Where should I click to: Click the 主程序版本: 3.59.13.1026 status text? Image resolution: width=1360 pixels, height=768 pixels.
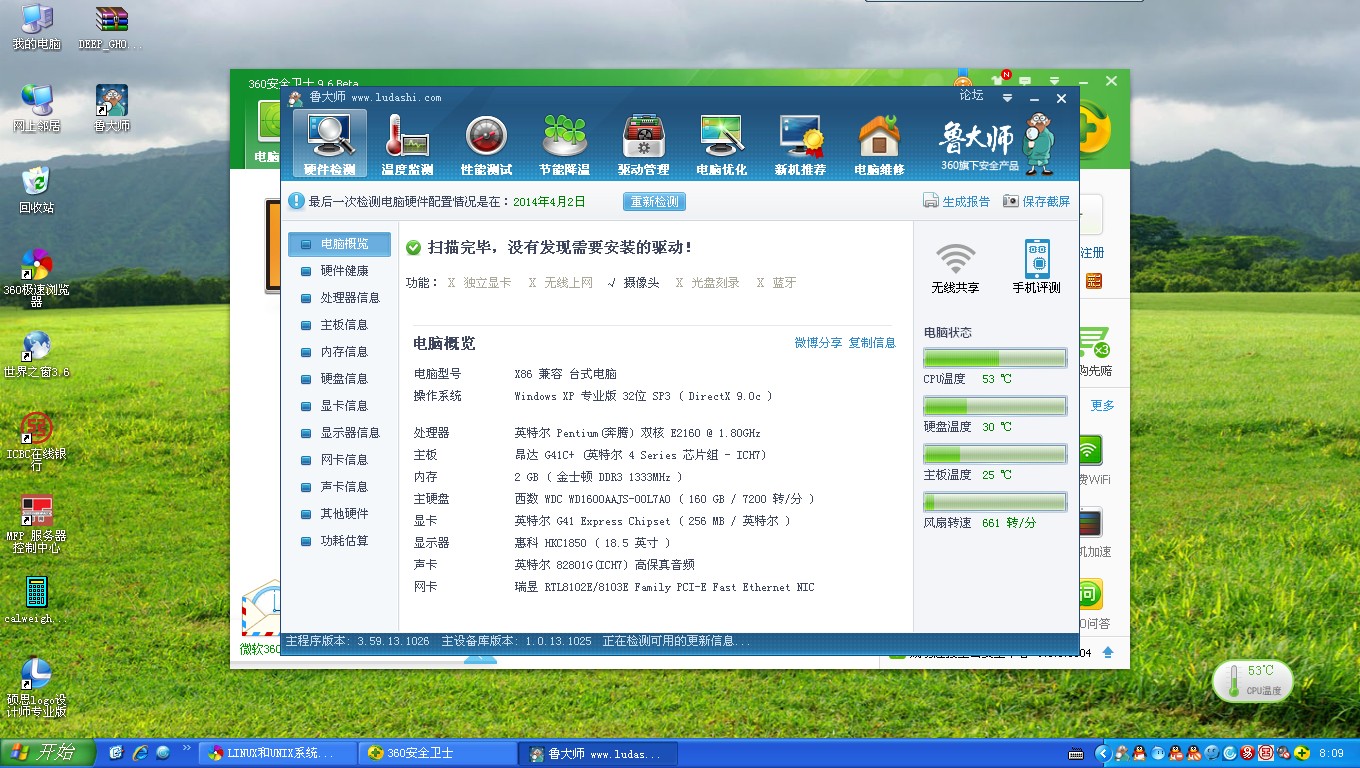pyautogui.click(x=357, y=641)
